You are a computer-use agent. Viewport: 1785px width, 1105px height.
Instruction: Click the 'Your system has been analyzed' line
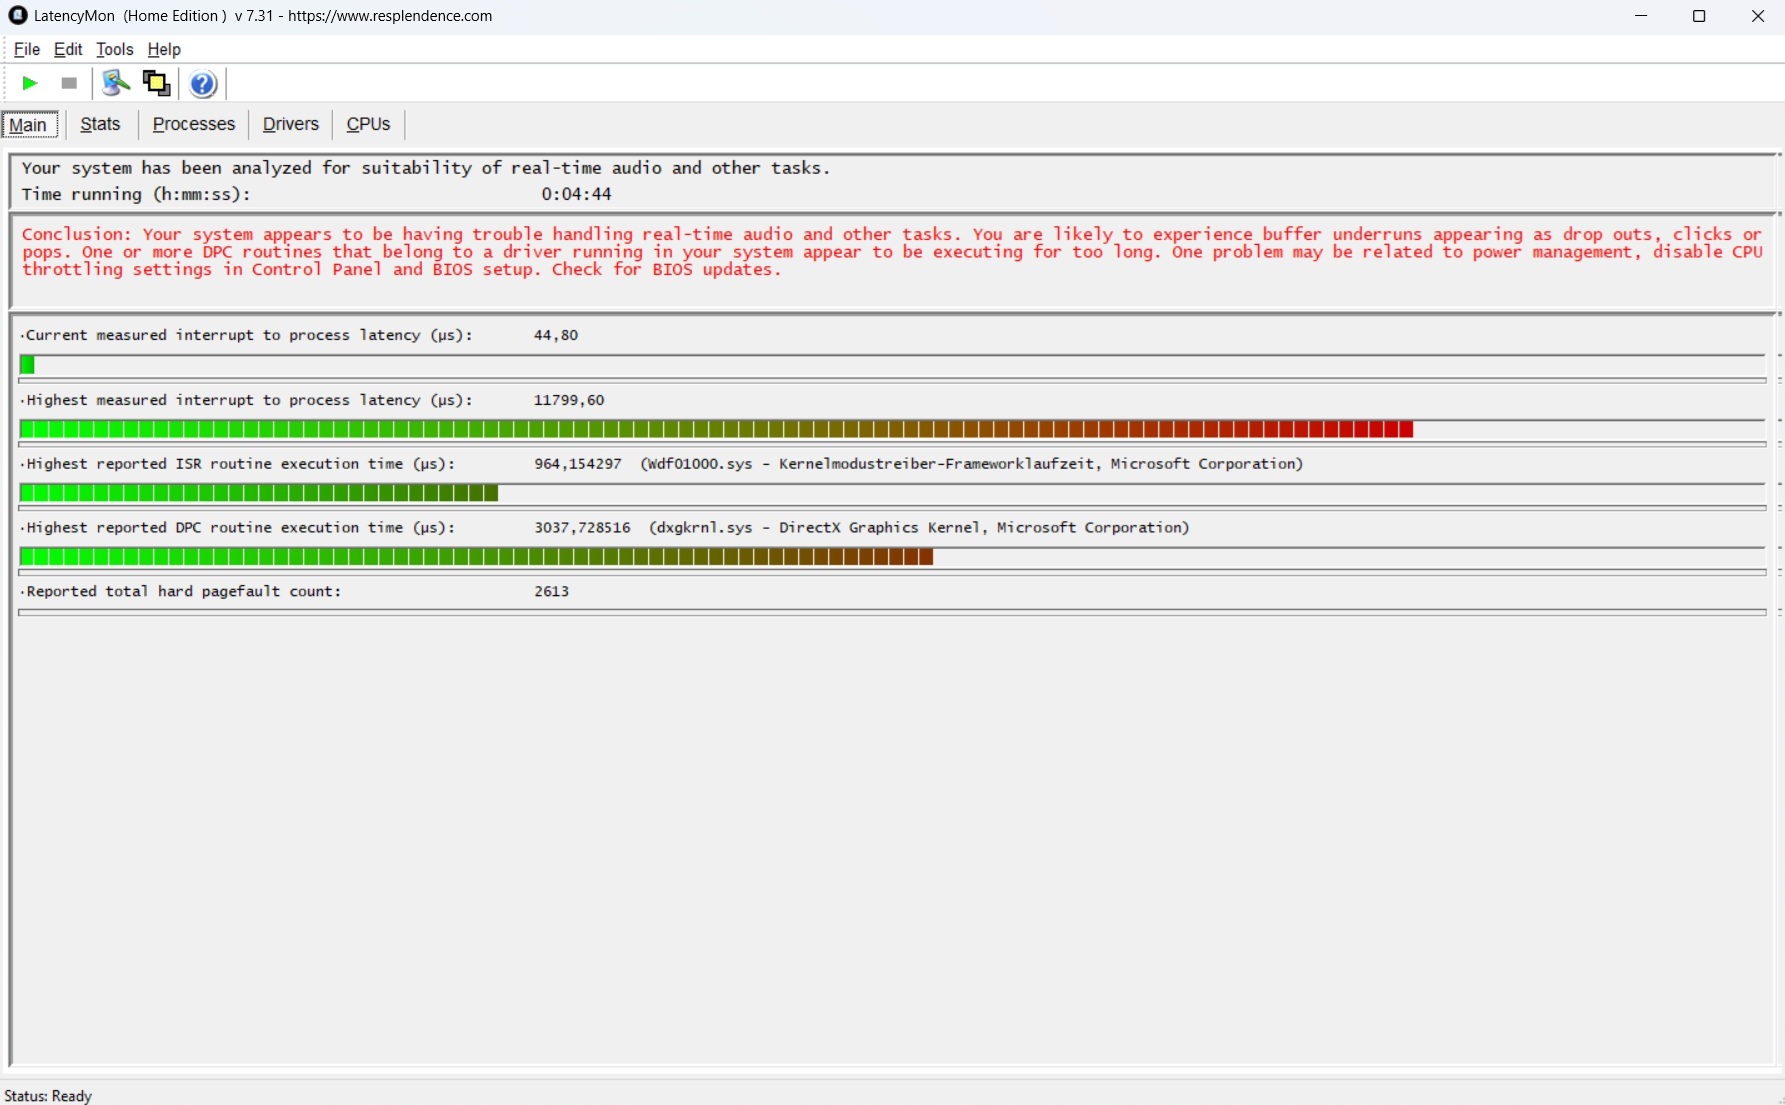pyautogui.click(x=426, y=168)
